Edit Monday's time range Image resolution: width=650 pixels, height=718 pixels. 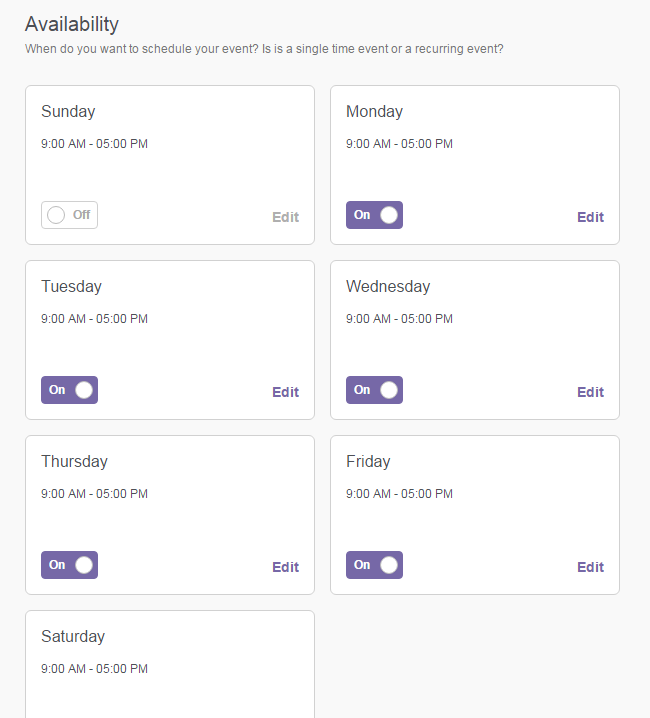tap(590, 217)
